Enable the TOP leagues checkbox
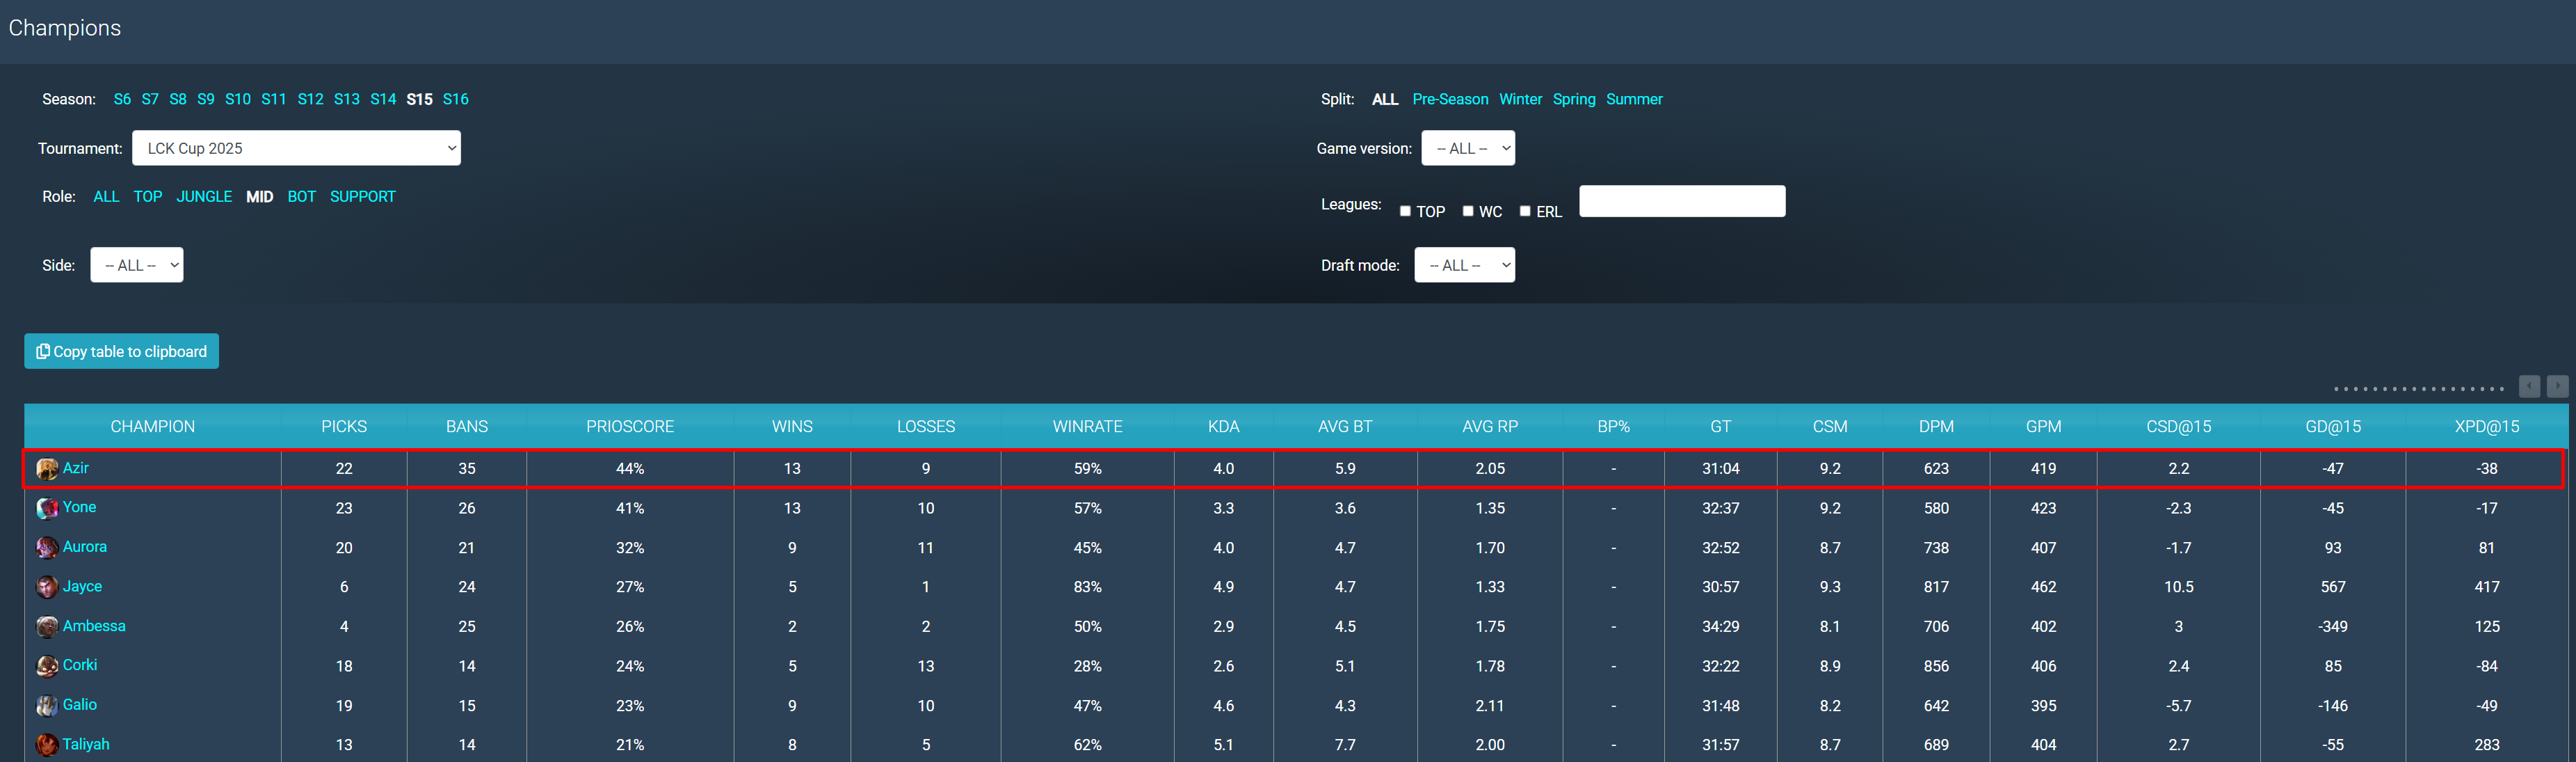This screenshot has width=2576, height=762. [1405, 211]
